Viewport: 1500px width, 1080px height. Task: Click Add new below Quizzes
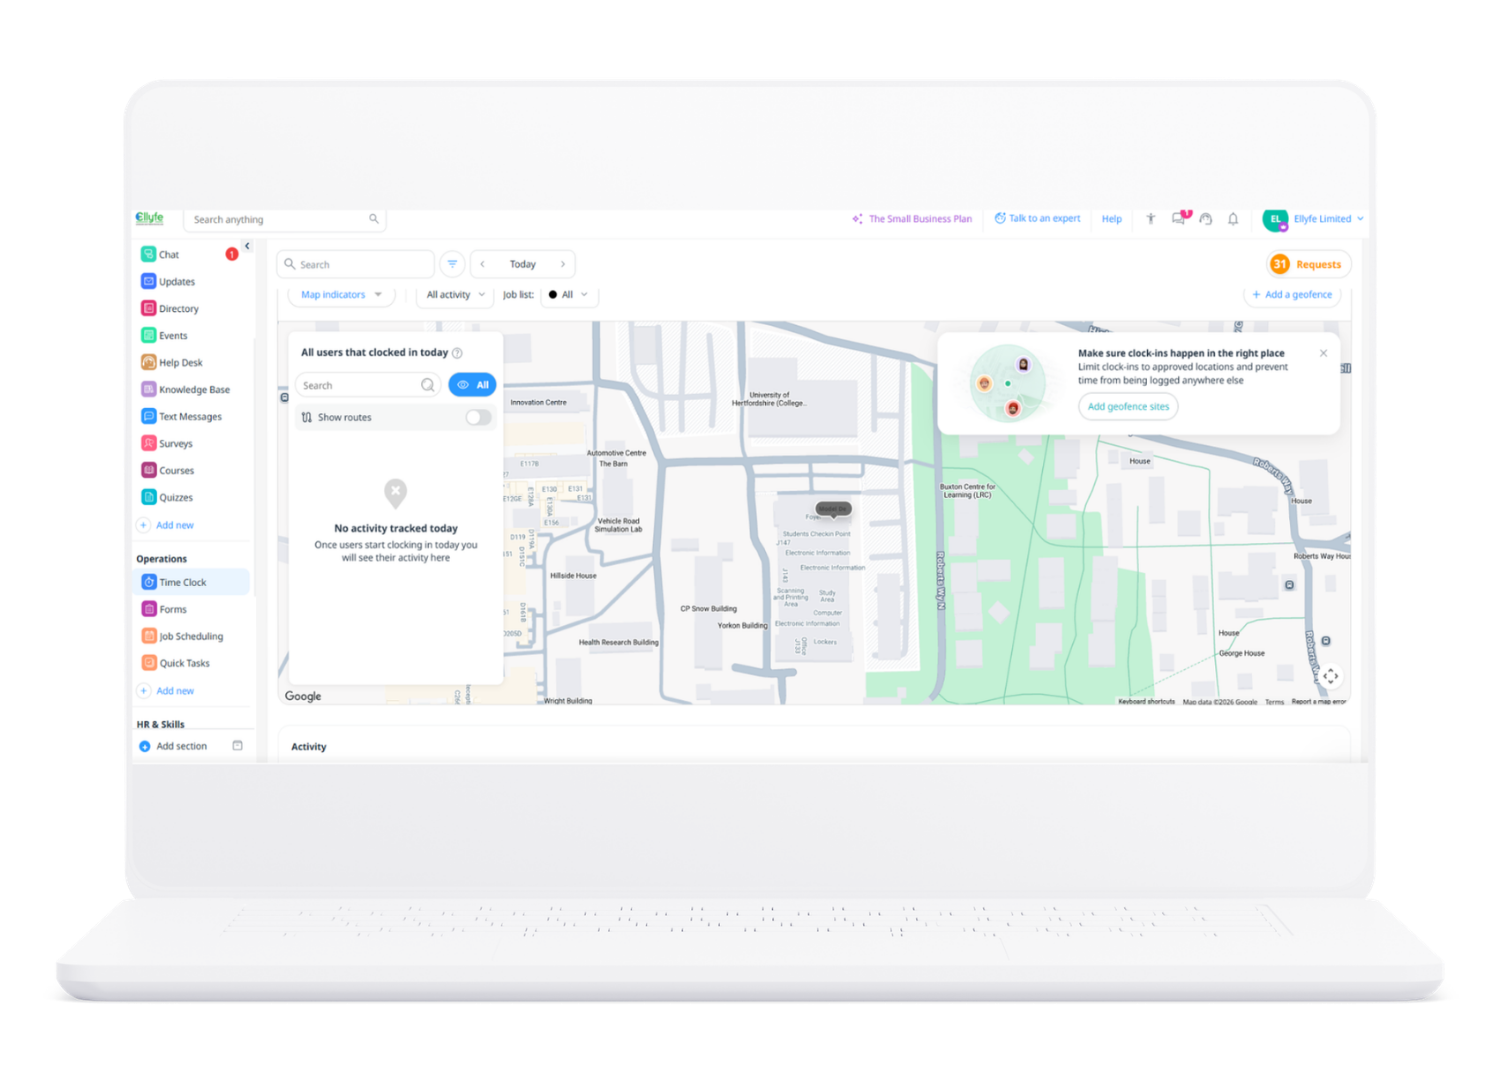point(166,525)
